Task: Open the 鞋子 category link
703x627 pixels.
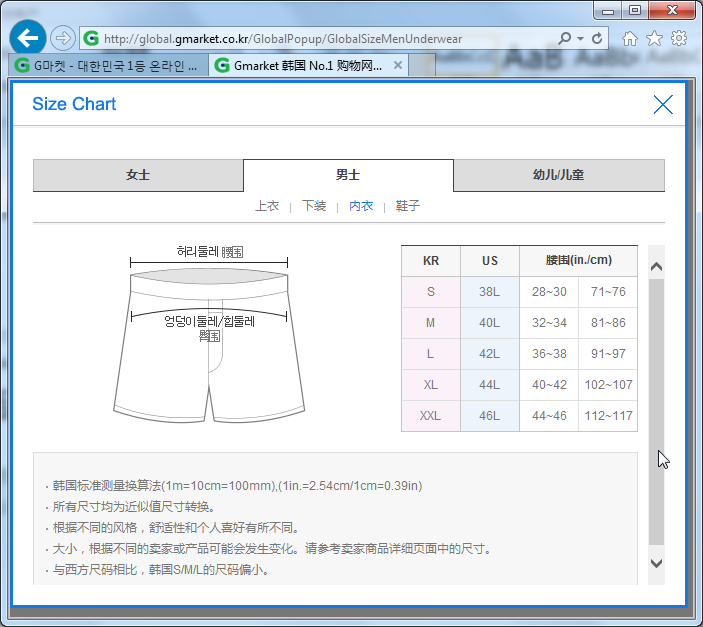Action: point(408,206)
